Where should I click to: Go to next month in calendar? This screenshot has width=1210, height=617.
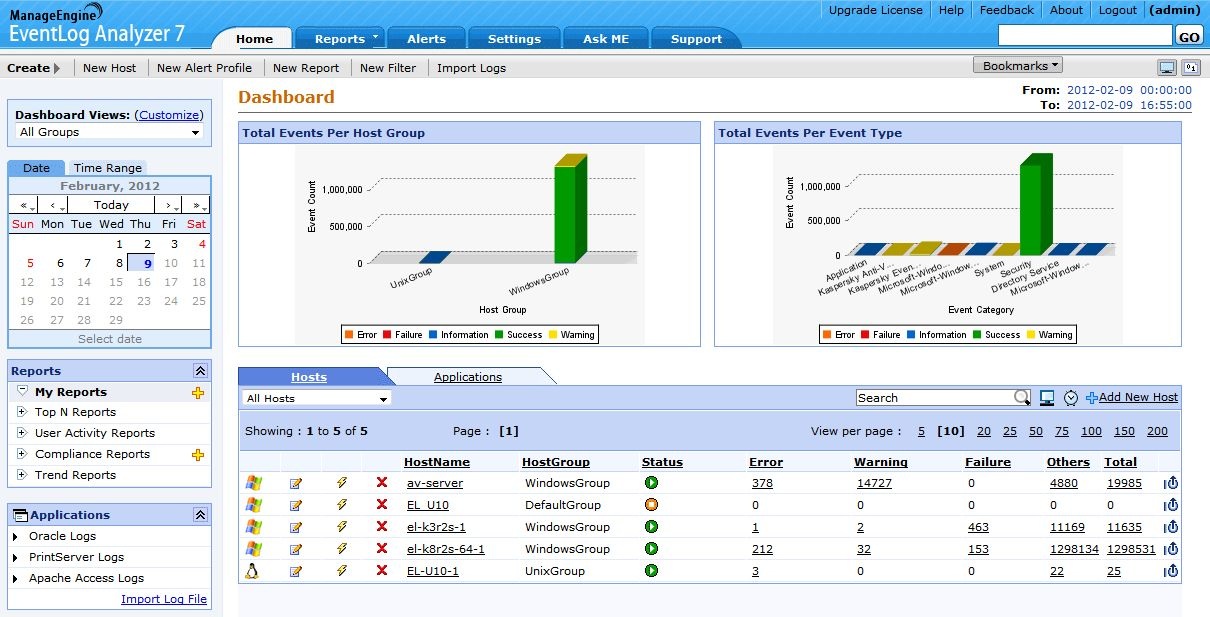point(169,205)
